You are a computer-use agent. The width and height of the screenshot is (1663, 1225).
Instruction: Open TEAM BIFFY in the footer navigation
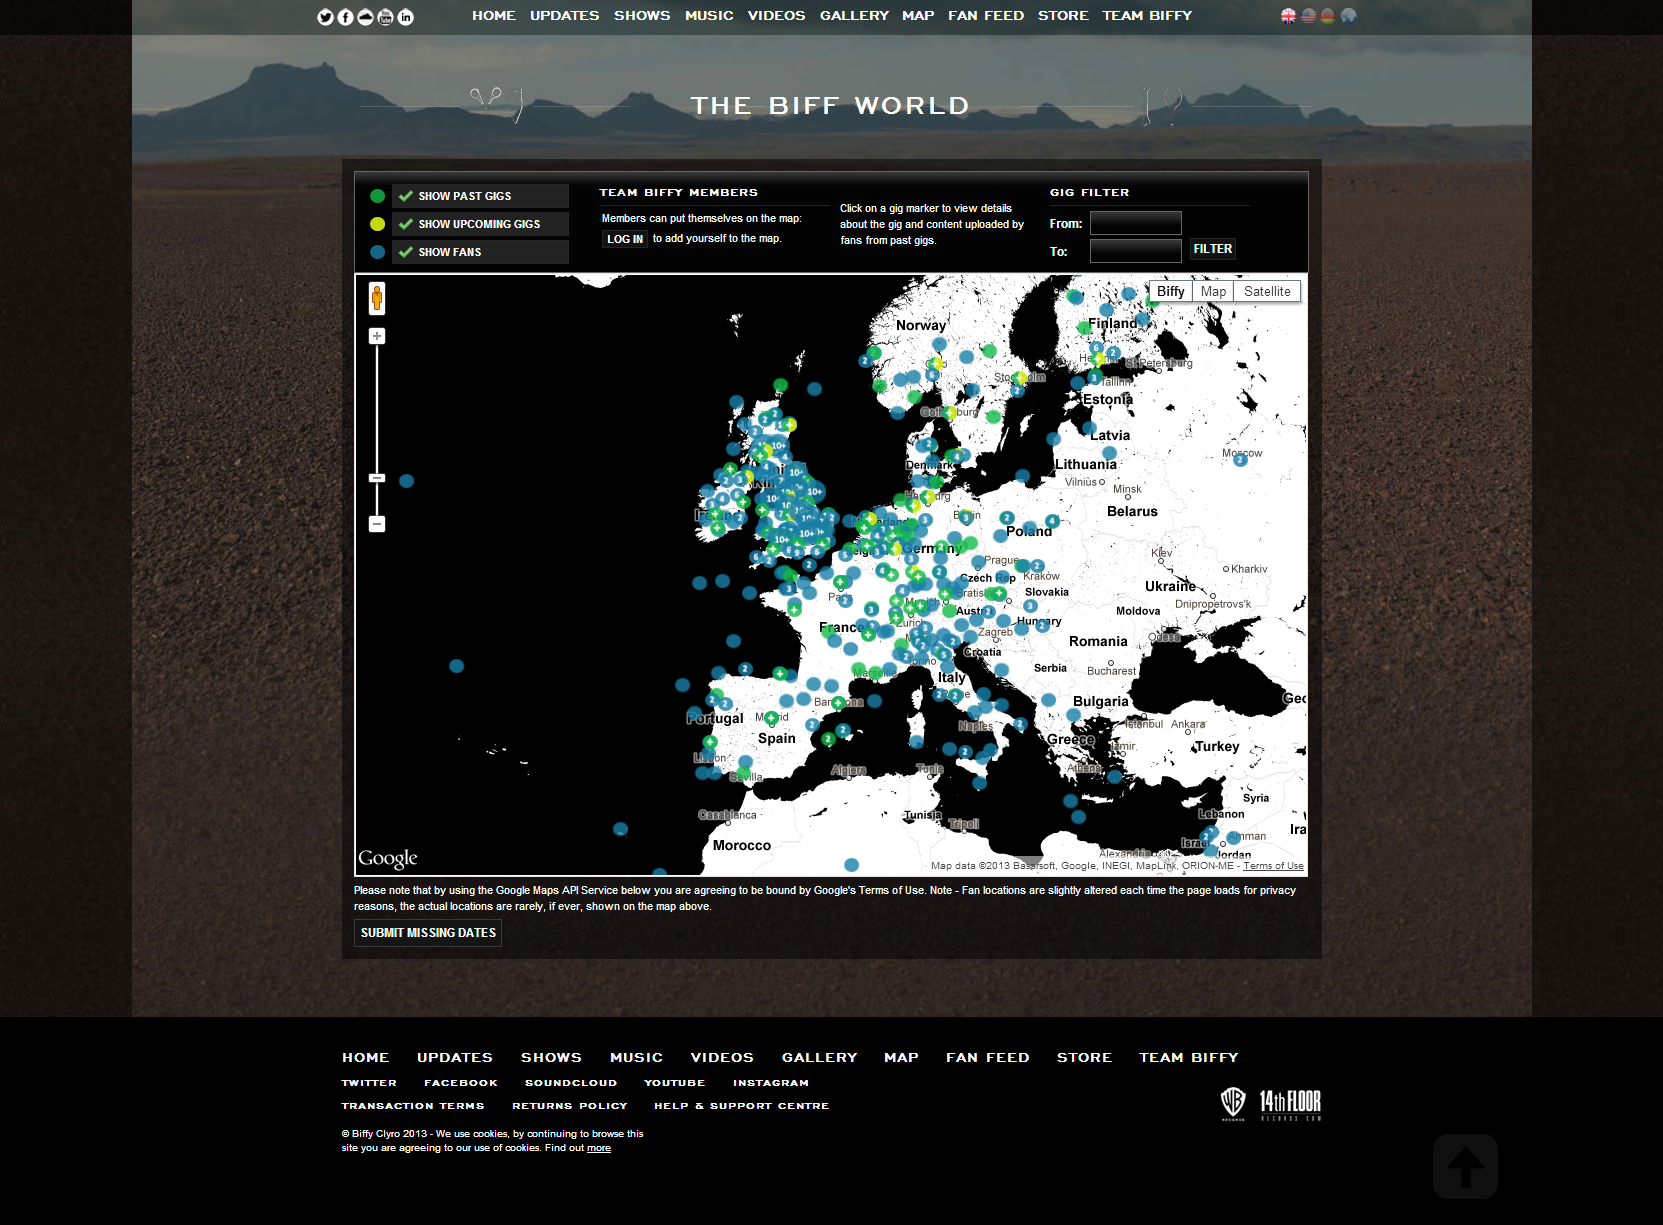pos(1188,1057)
